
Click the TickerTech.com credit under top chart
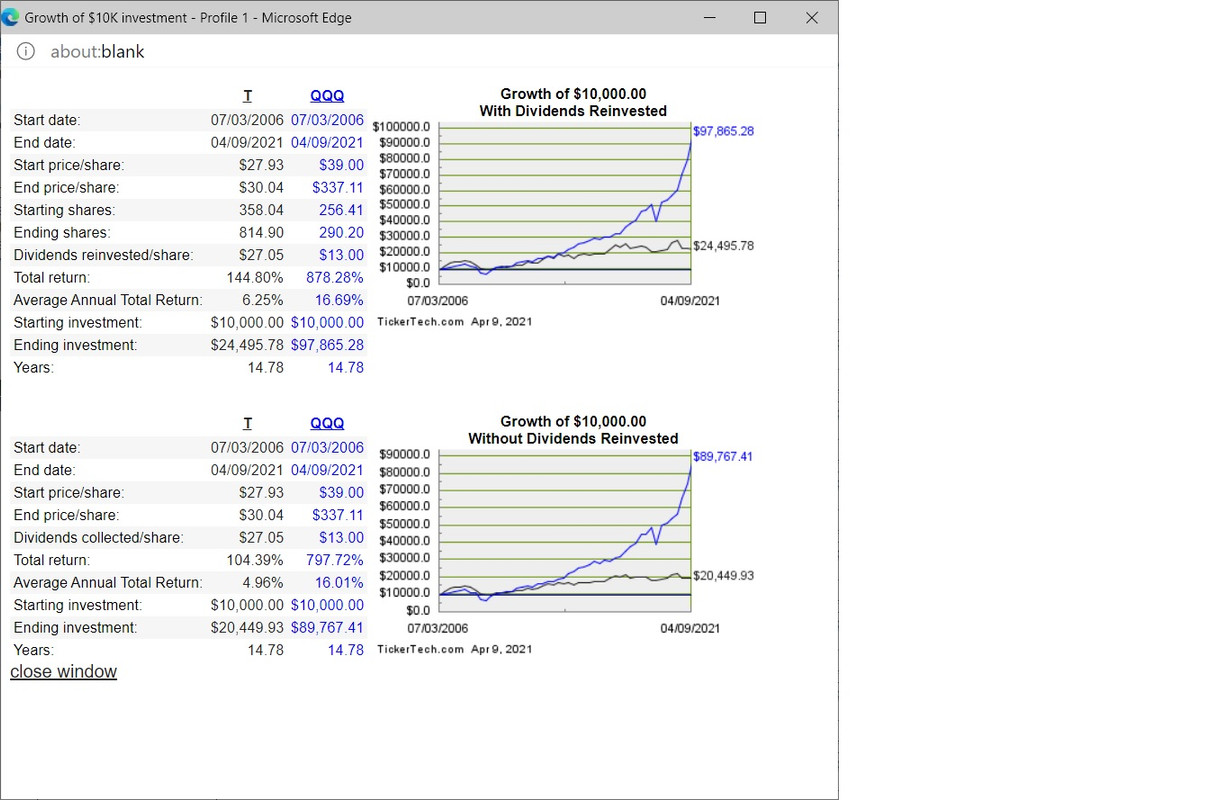455,321
